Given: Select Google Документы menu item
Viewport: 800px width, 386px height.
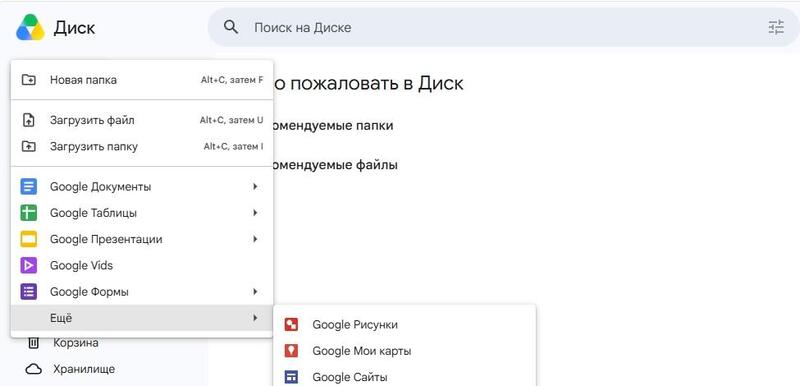Looking at the screenshot, I should click(x=142, y=187).
